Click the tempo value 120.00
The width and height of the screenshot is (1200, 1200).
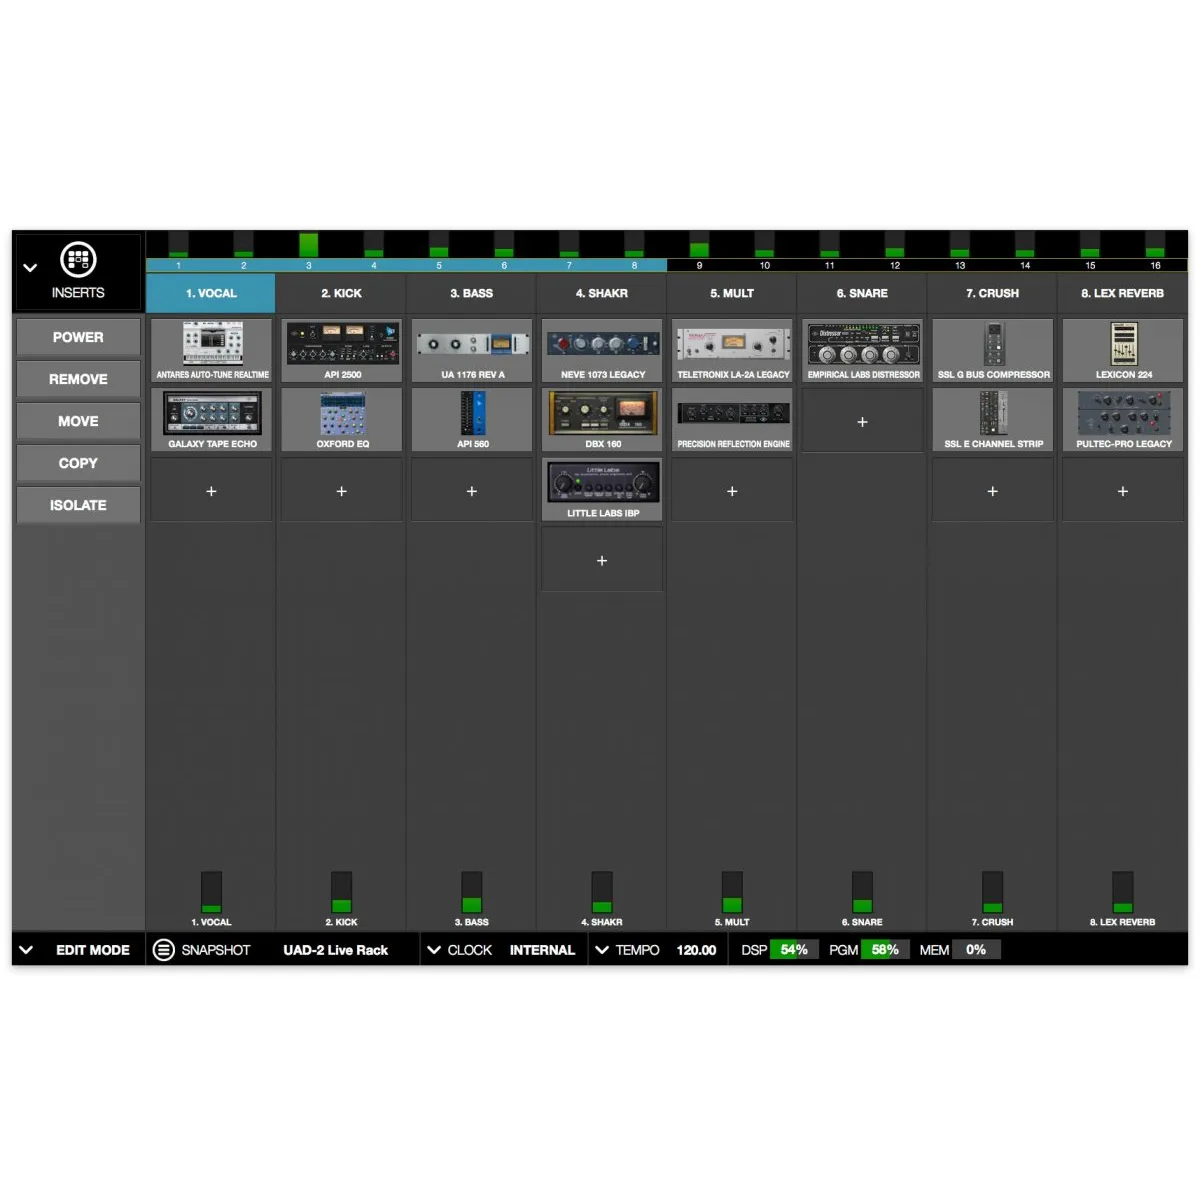point(696,950)
